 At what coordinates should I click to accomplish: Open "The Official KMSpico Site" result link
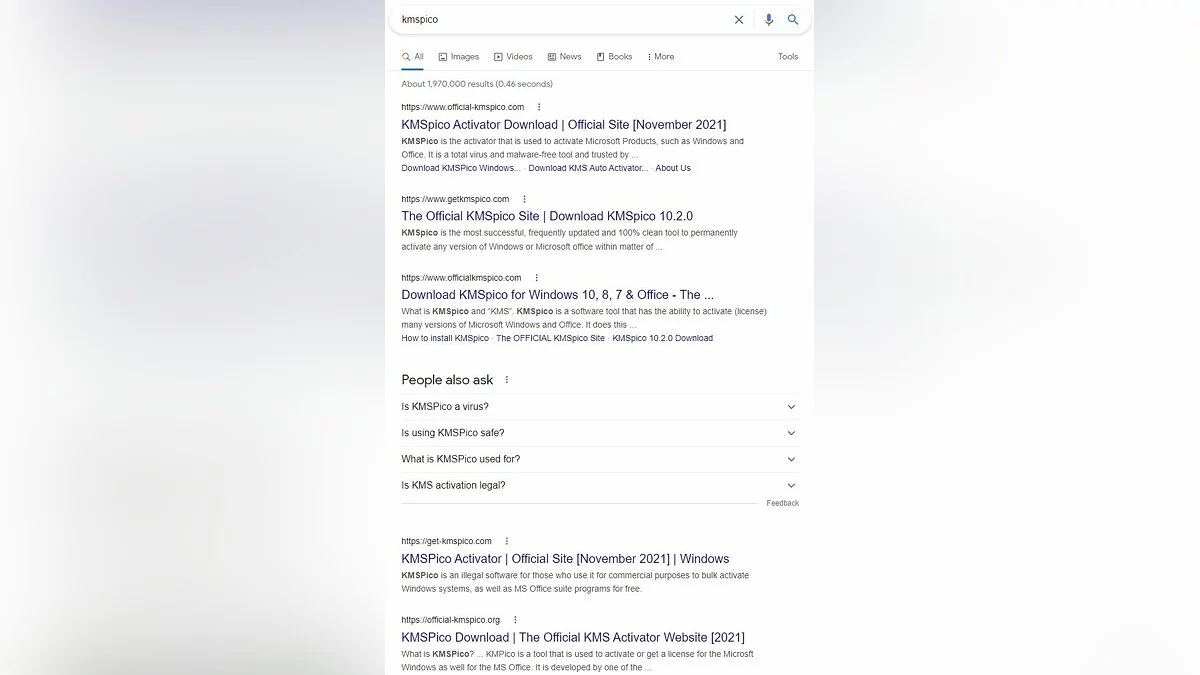[547, 216]
